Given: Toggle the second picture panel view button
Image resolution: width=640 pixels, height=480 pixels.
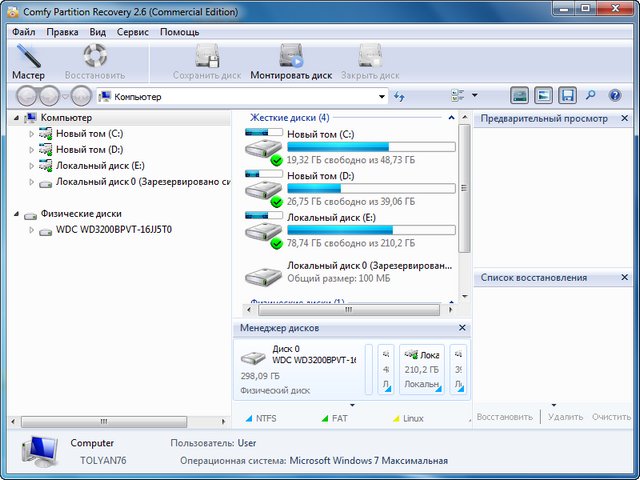Looking at the screenshot, I should click(543, 96).
